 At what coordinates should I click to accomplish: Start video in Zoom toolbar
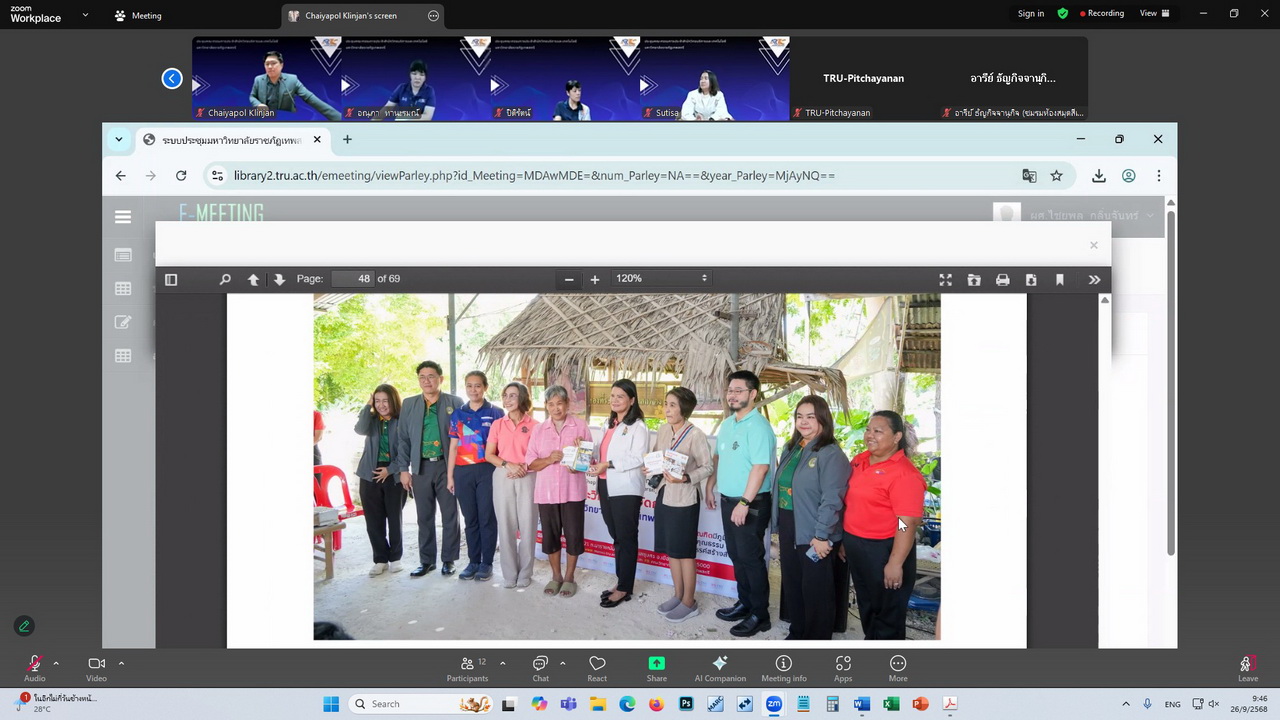click(x=96, y=668)
